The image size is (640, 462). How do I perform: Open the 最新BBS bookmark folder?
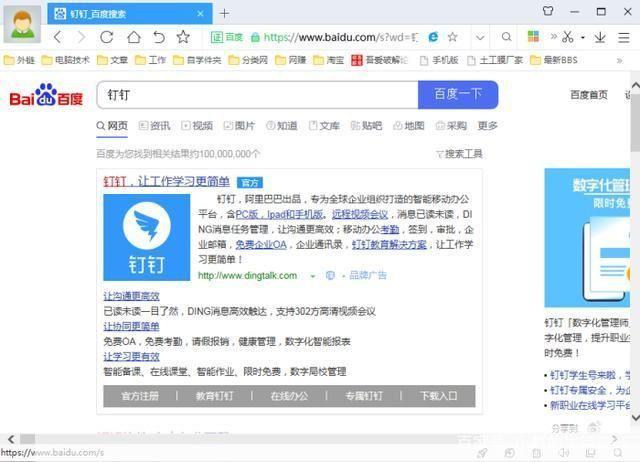(x=554, y=60)
